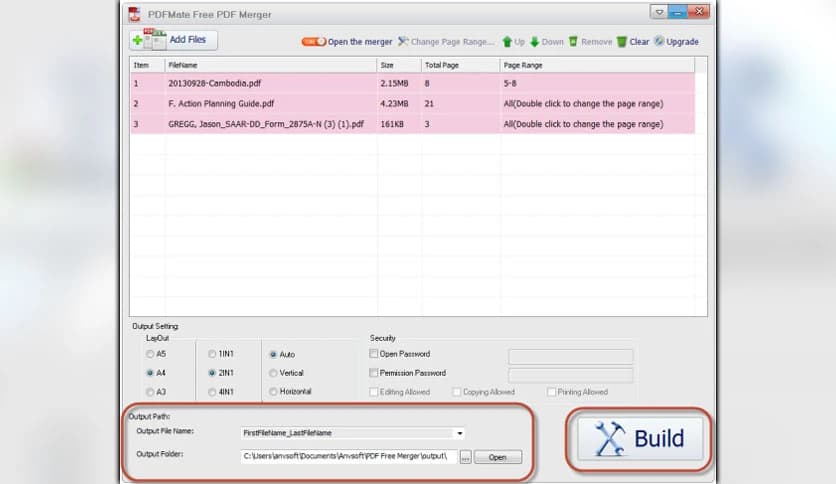
Task: Click the PDFMate app logo in title bar
Action: (134, 14)
